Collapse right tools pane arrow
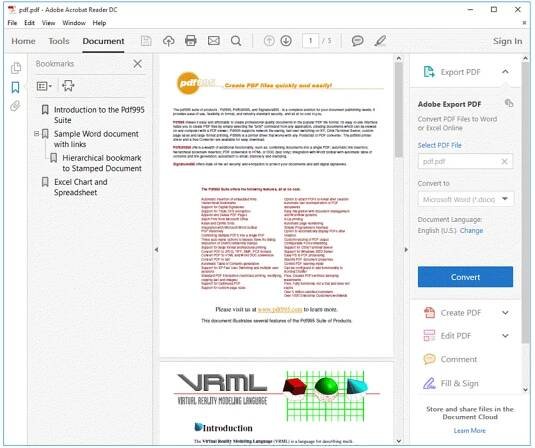The height and width of the screenshot is (448, 535). (406, 250)
